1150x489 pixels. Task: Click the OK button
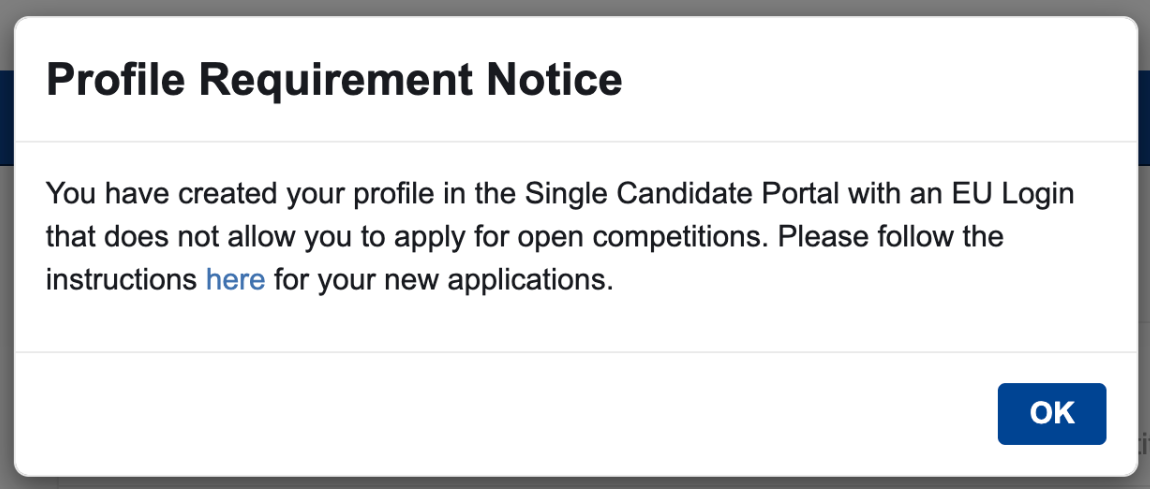point(1051,413)
